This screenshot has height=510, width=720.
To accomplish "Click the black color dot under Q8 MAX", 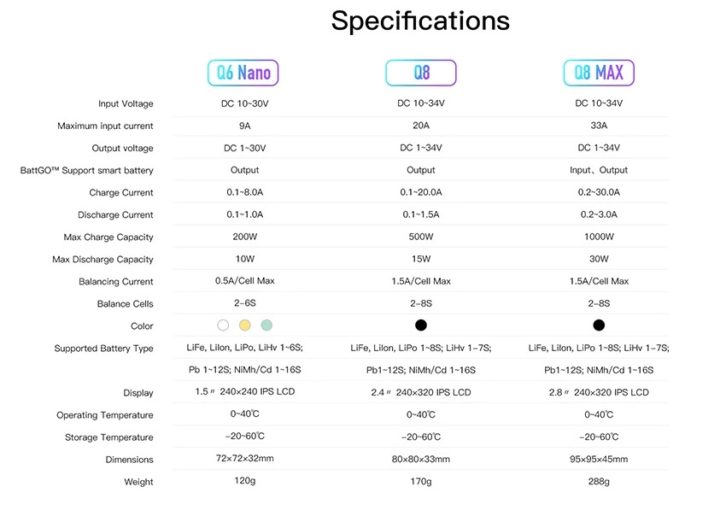I will click(599, 325).
